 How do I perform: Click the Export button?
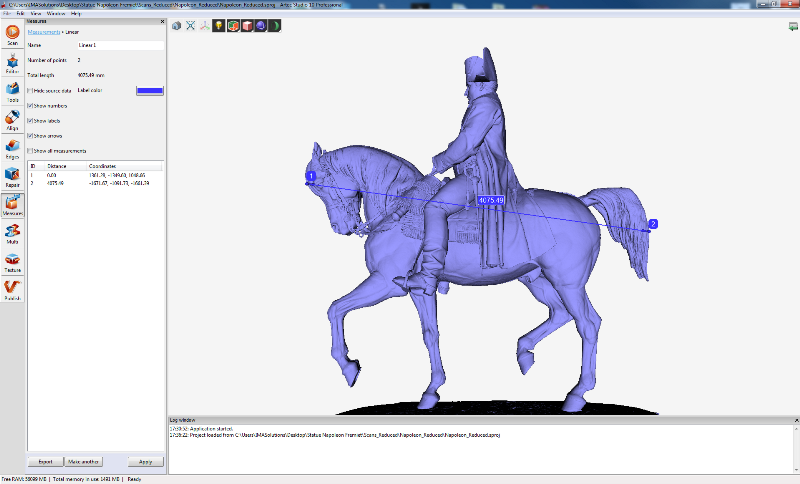45,462
